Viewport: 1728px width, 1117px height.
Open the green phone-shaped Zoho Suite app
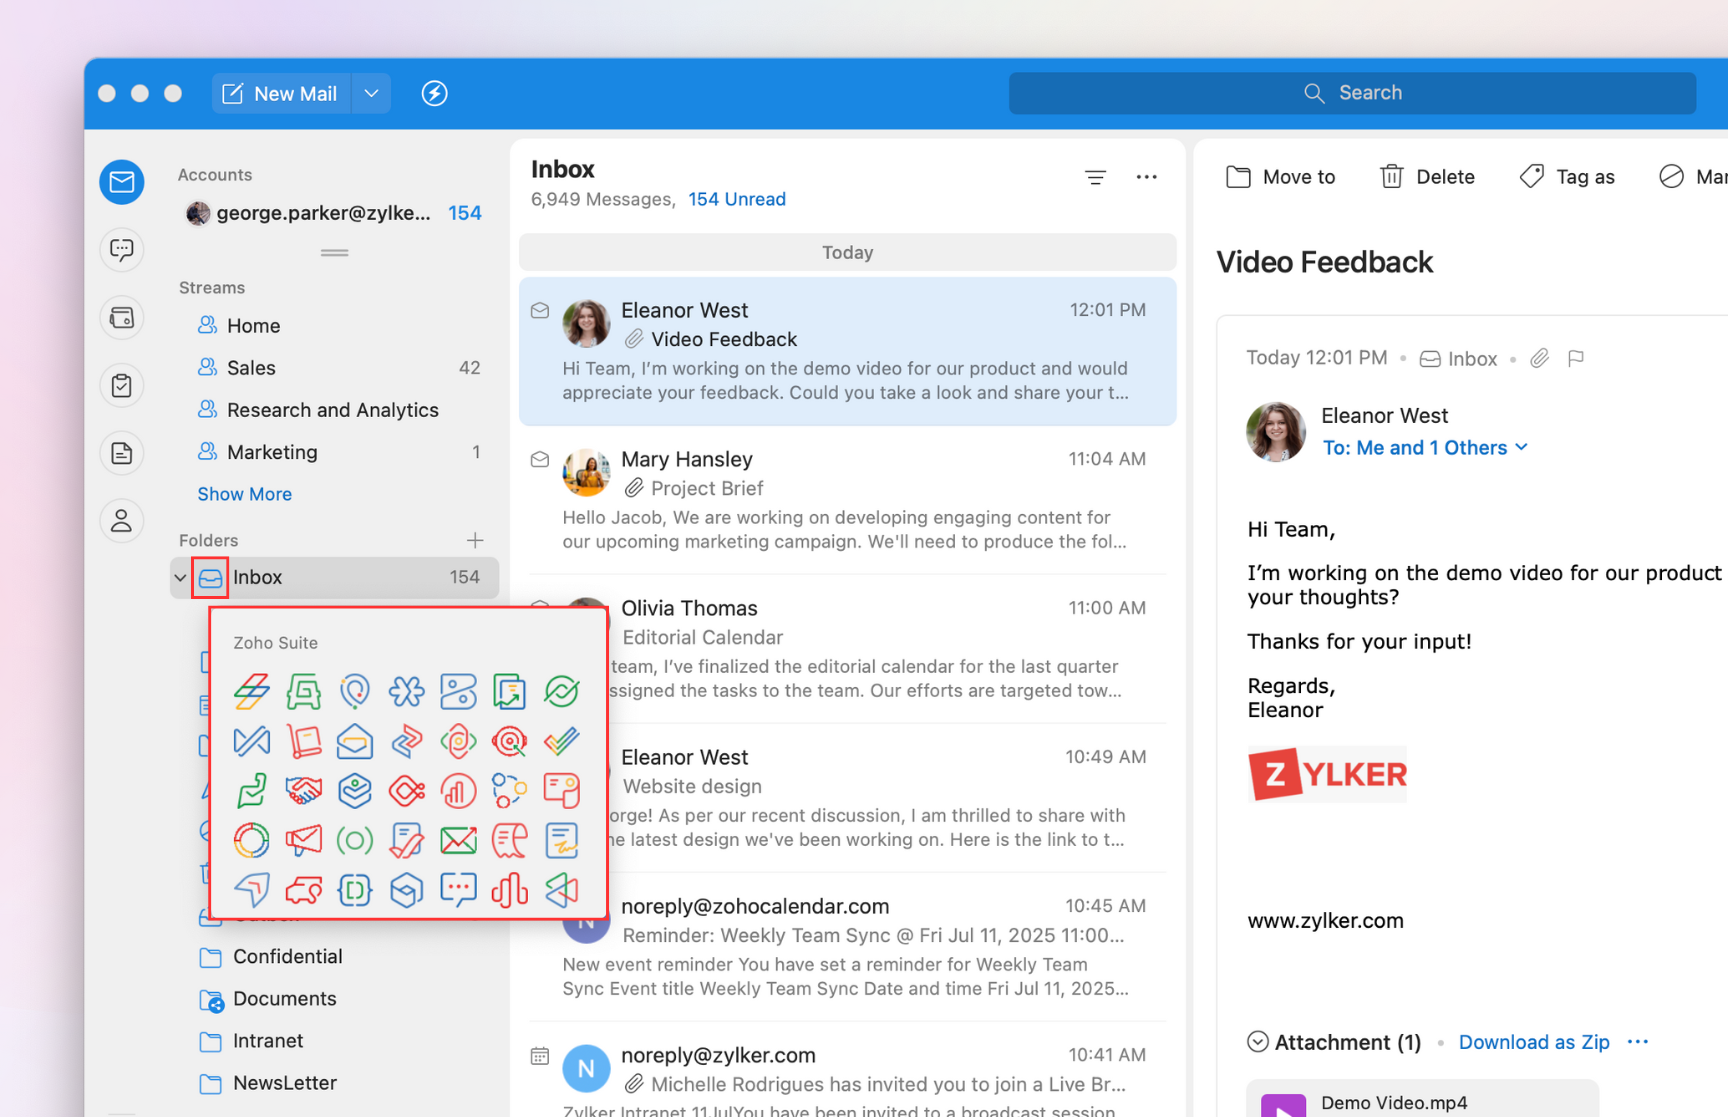(252, 791)
